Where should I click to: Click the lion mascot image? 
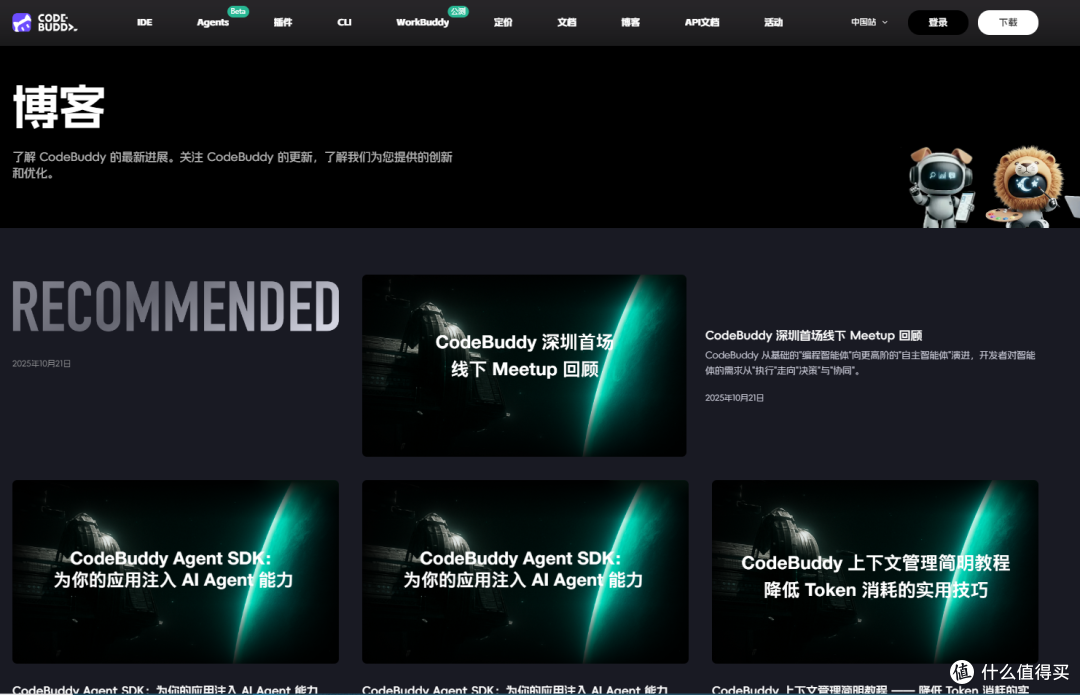click(1024, 187)
